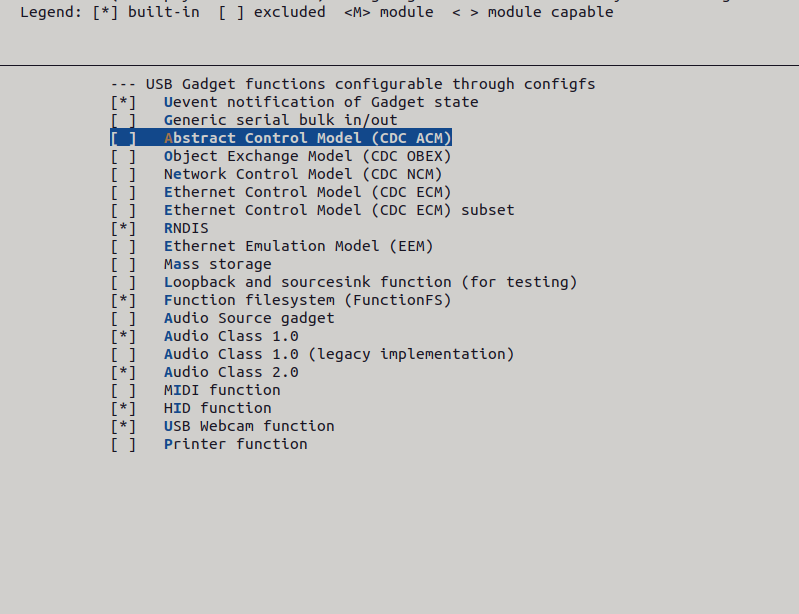Disable the RNDIS built-in checkbox
Viewport: 799px width, 614px height.
coord(123,228)
